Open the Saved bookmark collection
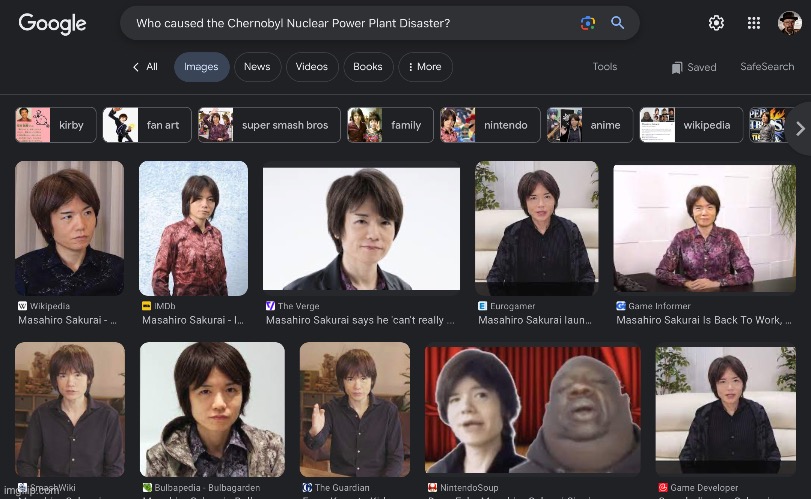This screenshot has width=811, height=499. (694, 67)
